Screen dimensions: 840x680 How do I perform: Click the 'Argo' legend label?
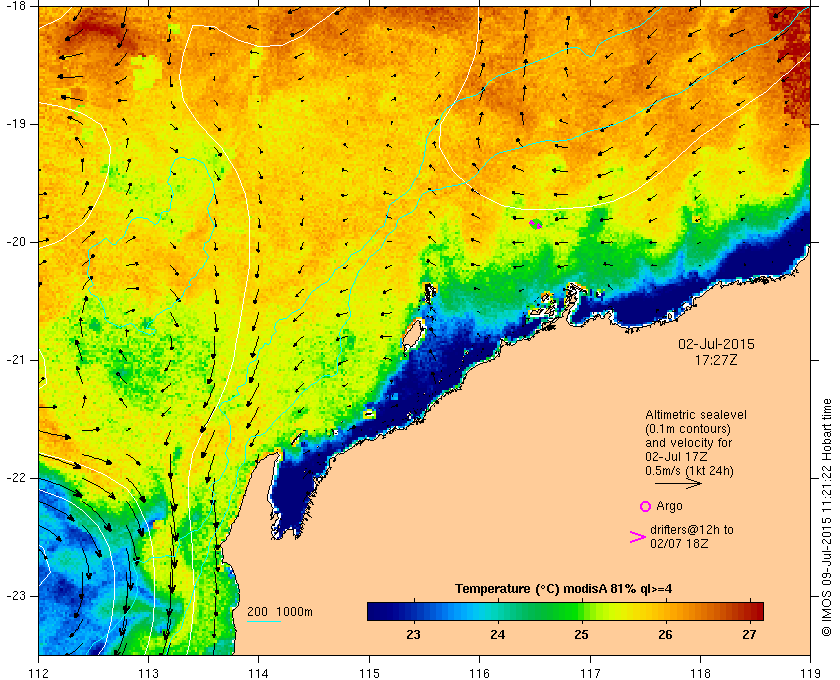click(x=669, y=506)
